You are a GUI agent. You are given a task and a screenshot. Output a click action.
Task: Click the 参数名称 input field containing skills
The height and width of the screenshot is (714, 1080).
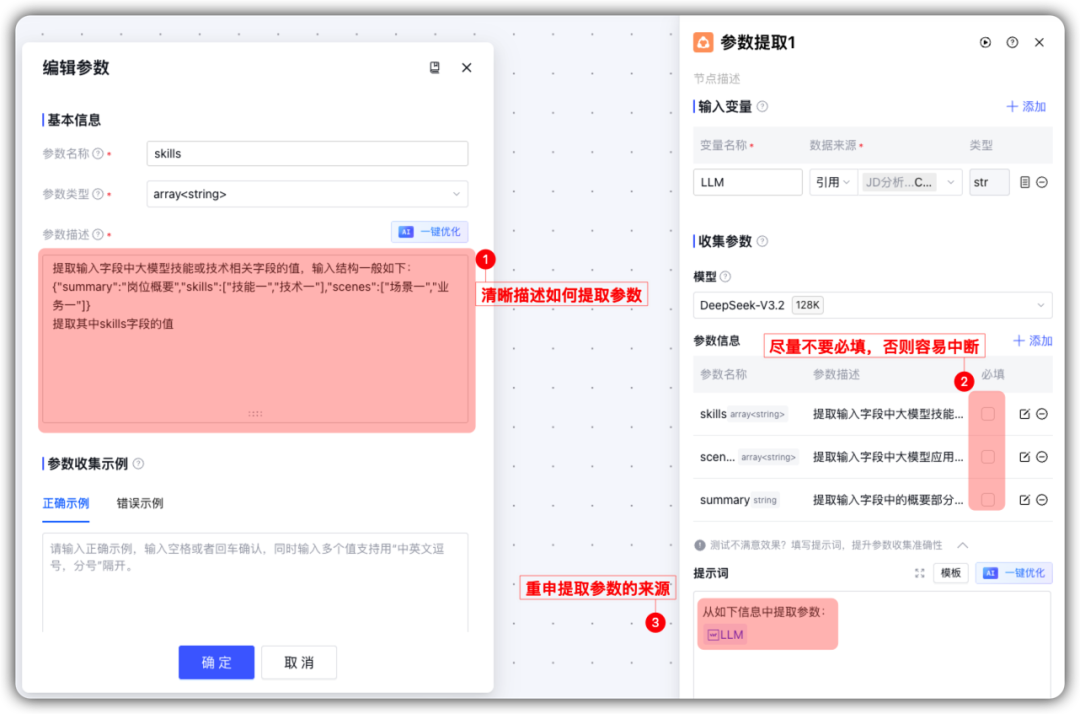[307, 154]
